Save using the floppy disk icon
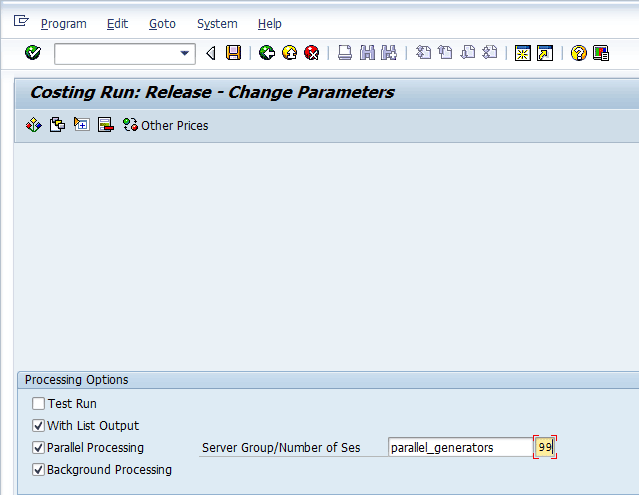 pyautogui.click(x=234, y=53)
